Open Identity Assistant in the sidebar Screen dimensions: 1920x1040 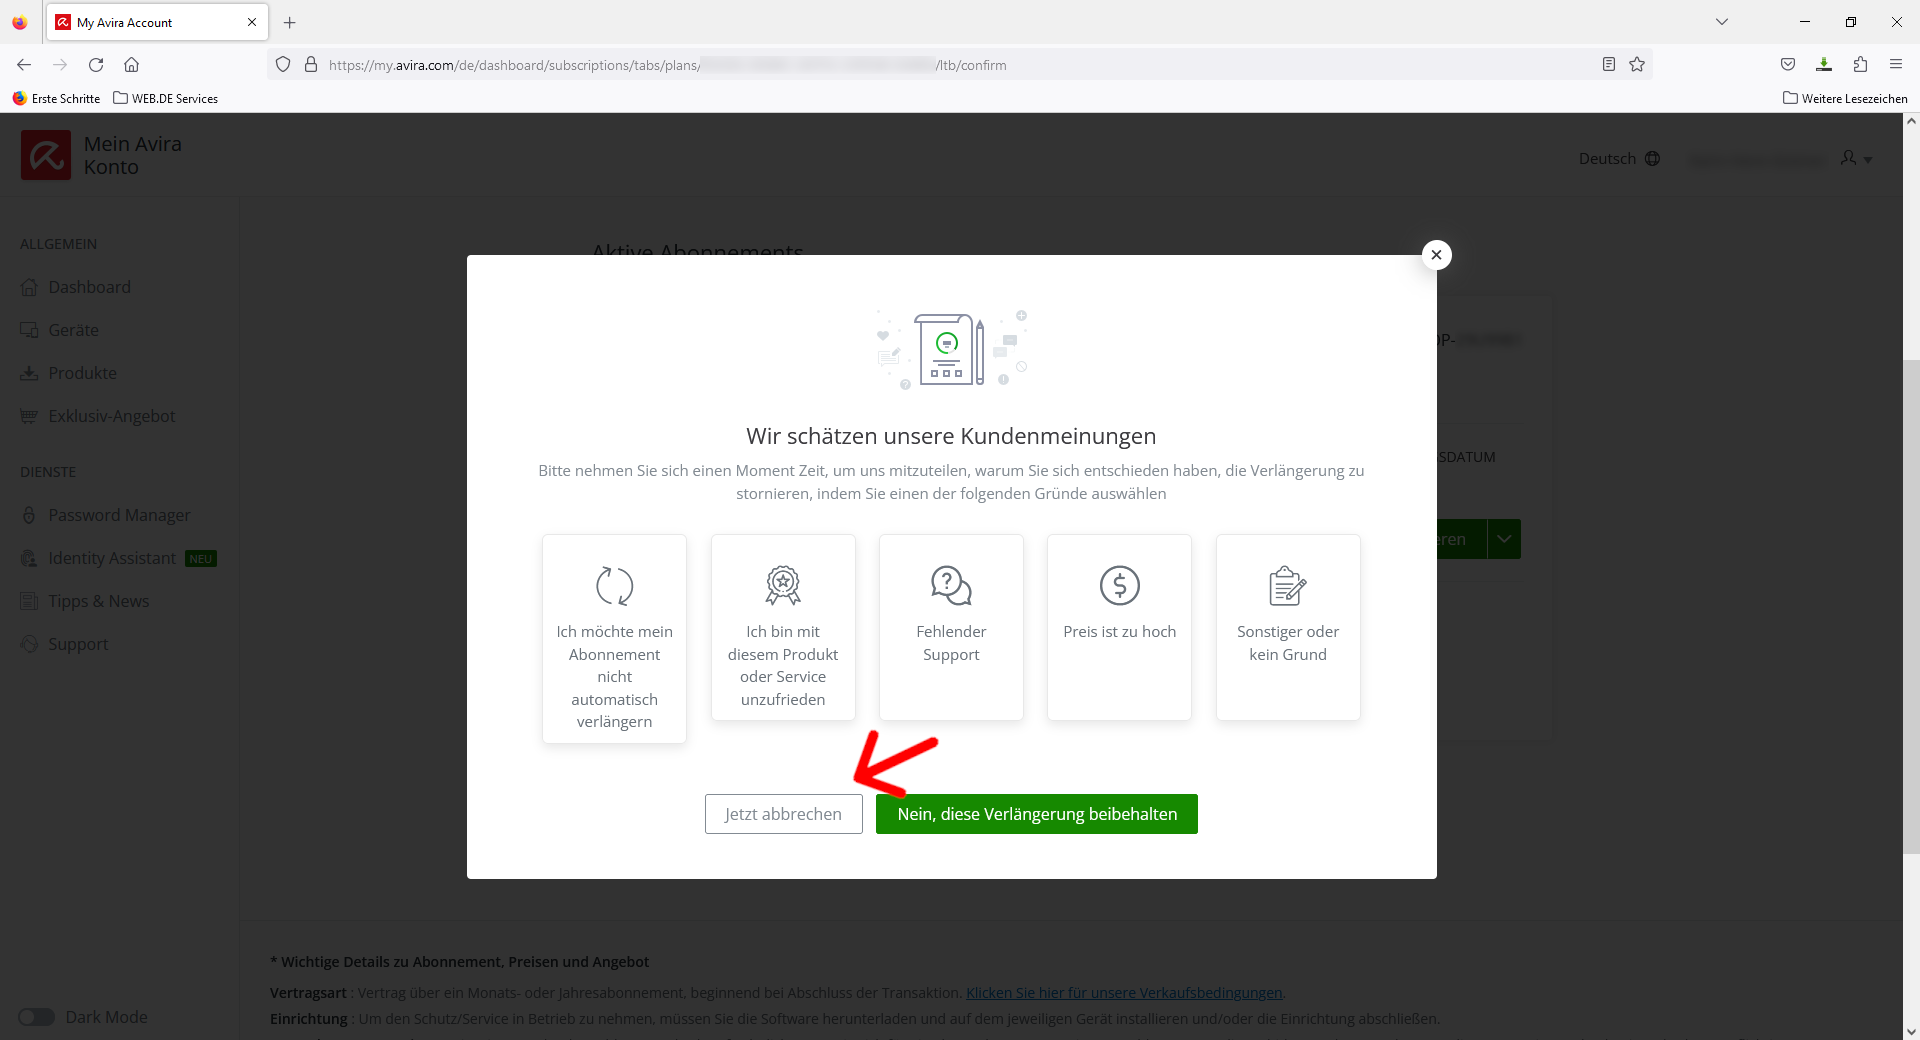(112, 558)
